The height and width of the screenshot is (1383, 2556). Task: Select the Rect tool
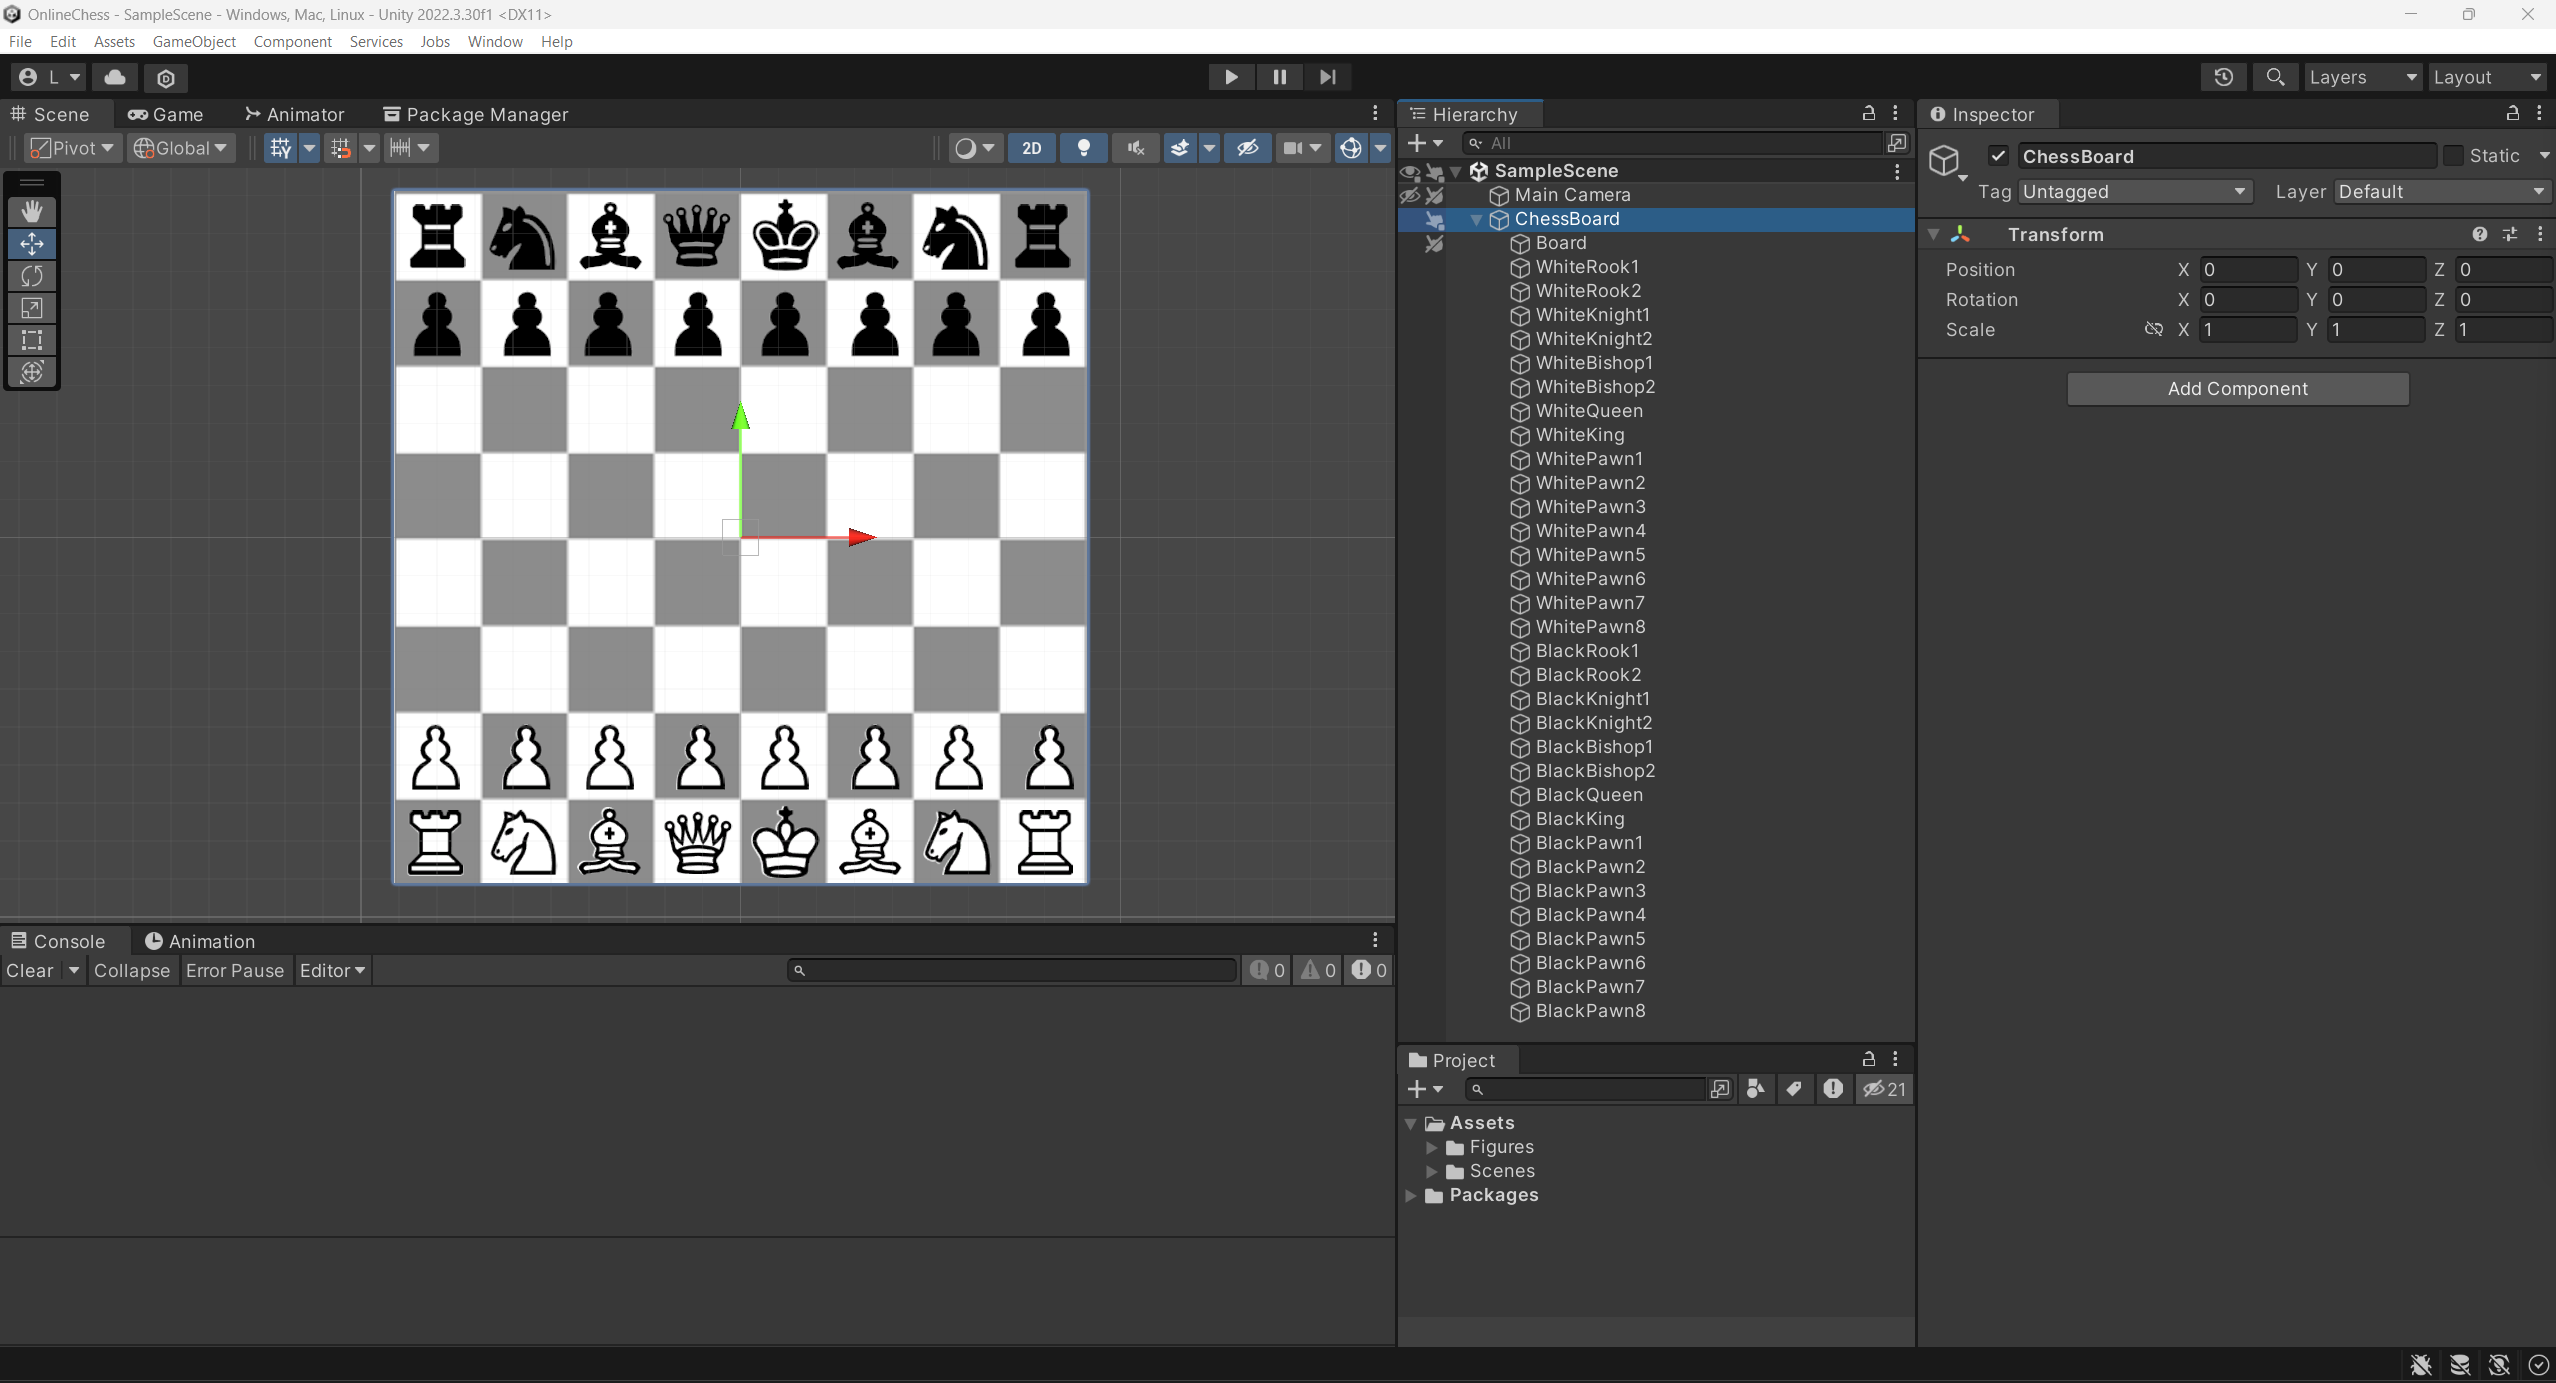(x=32, y=339)
